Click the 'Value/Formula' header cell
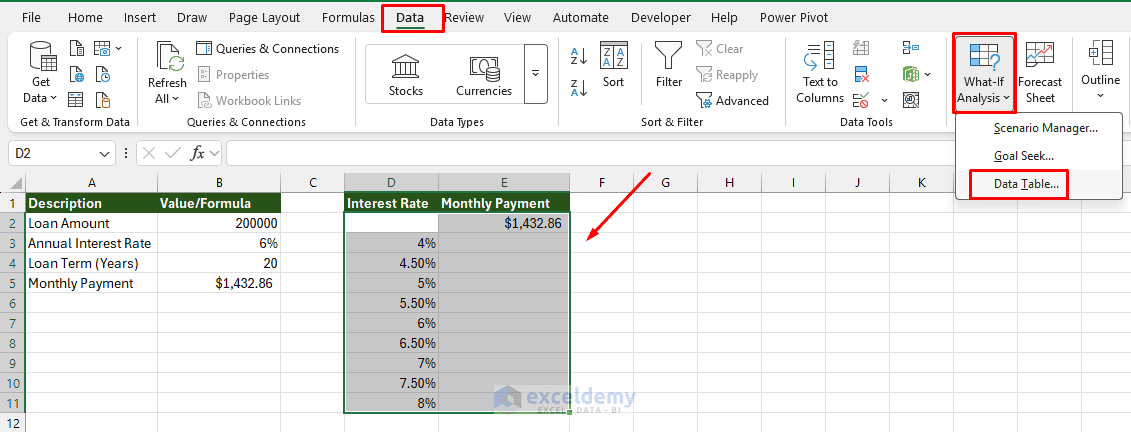This screenshot has height=432, width=1131. coord(219,203)
